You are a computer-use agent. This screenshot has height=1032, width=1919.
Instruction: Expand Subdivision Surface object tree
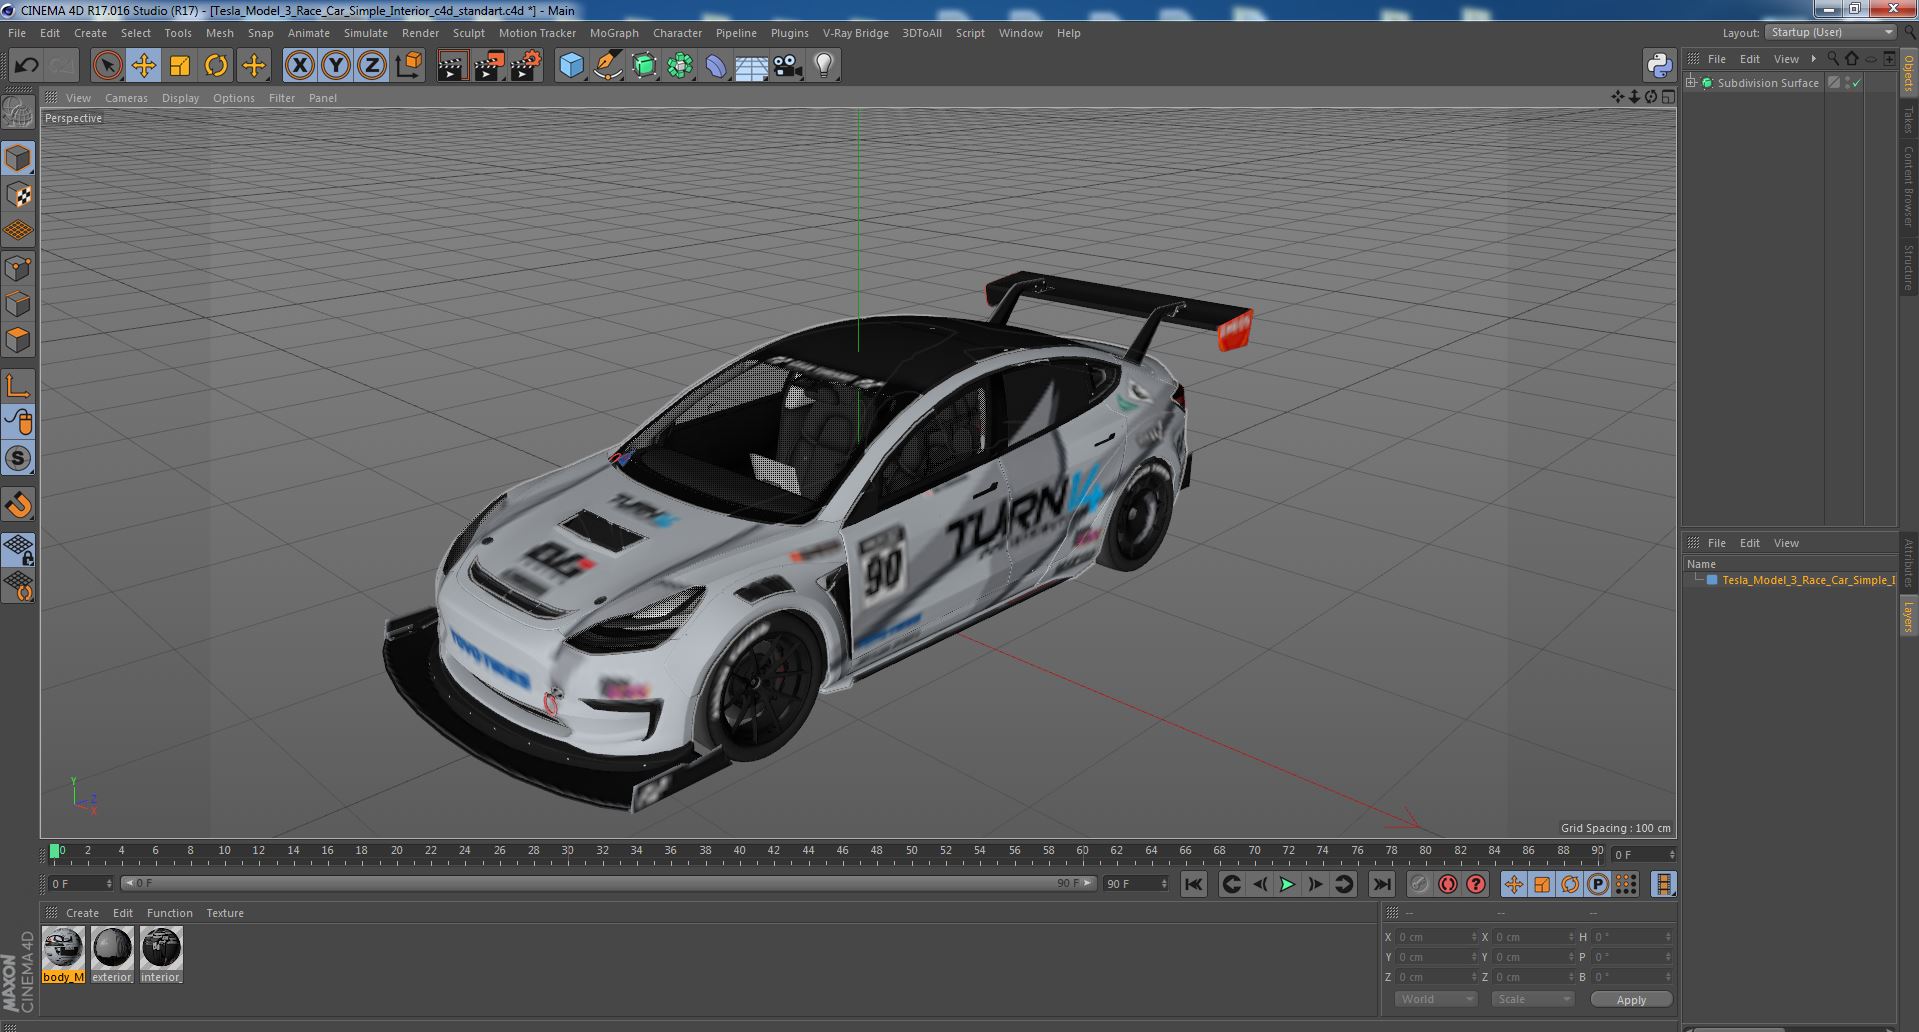[x=1691, y=83]
